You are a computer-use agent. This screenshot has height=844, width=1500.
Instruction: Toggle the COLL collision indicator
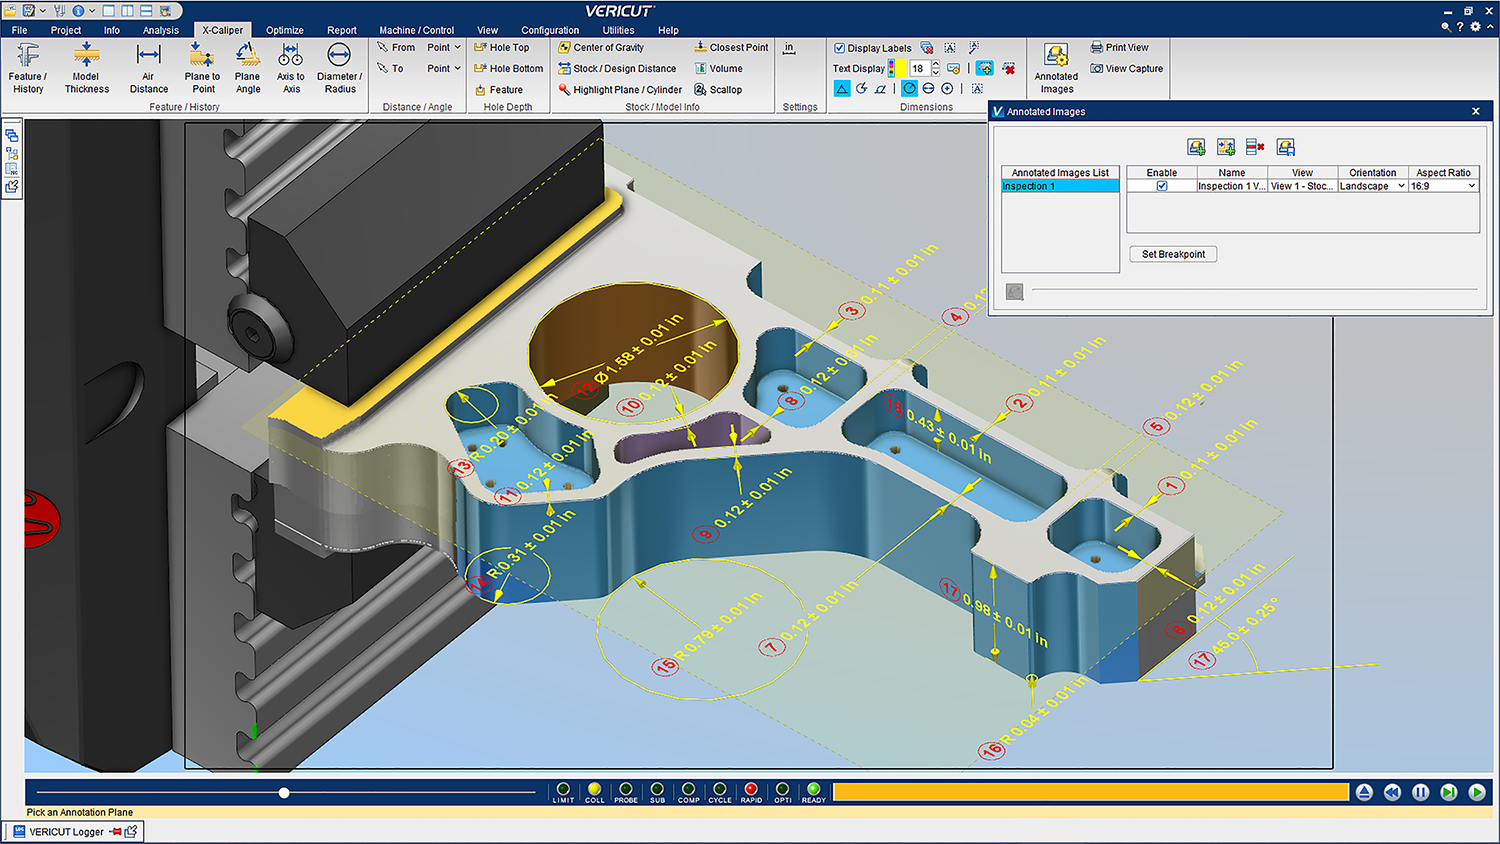tap(594, 789)
